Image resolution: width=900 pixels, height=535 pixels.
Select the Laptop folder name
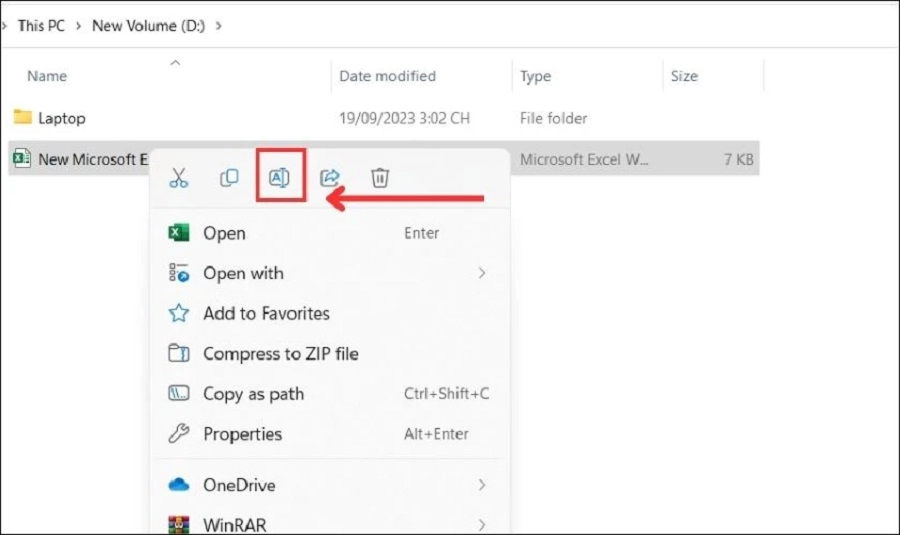pyautogui.click(x=62, y=118)
